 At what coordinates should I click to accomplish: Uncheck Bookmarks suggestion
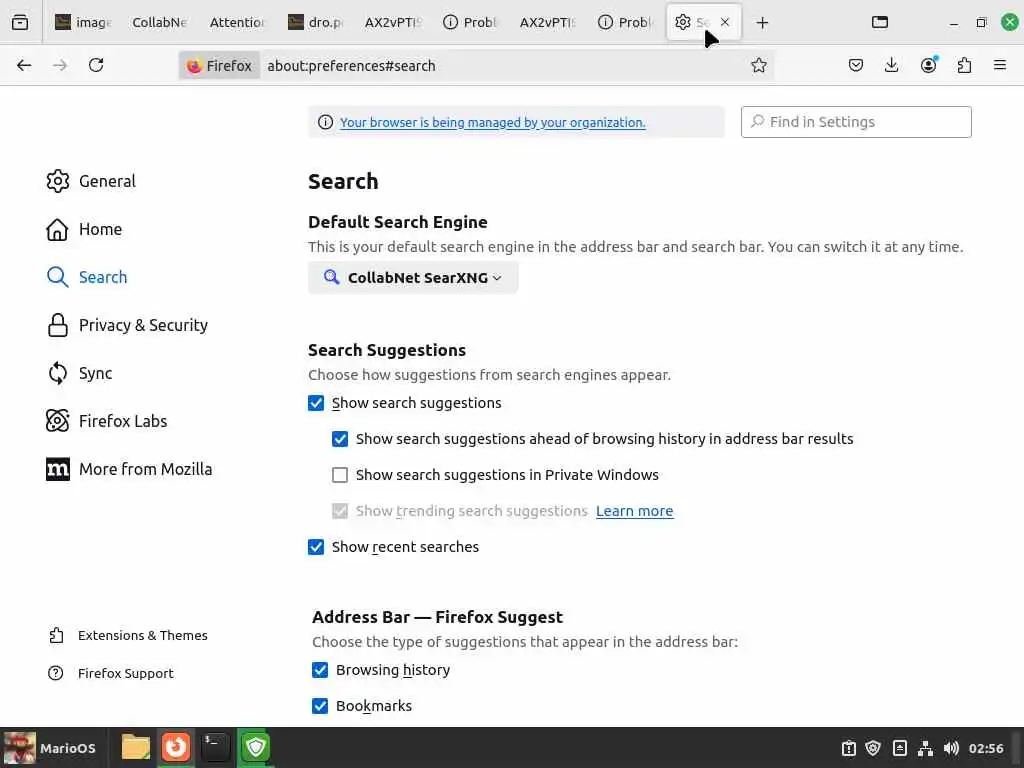(320, 706)
